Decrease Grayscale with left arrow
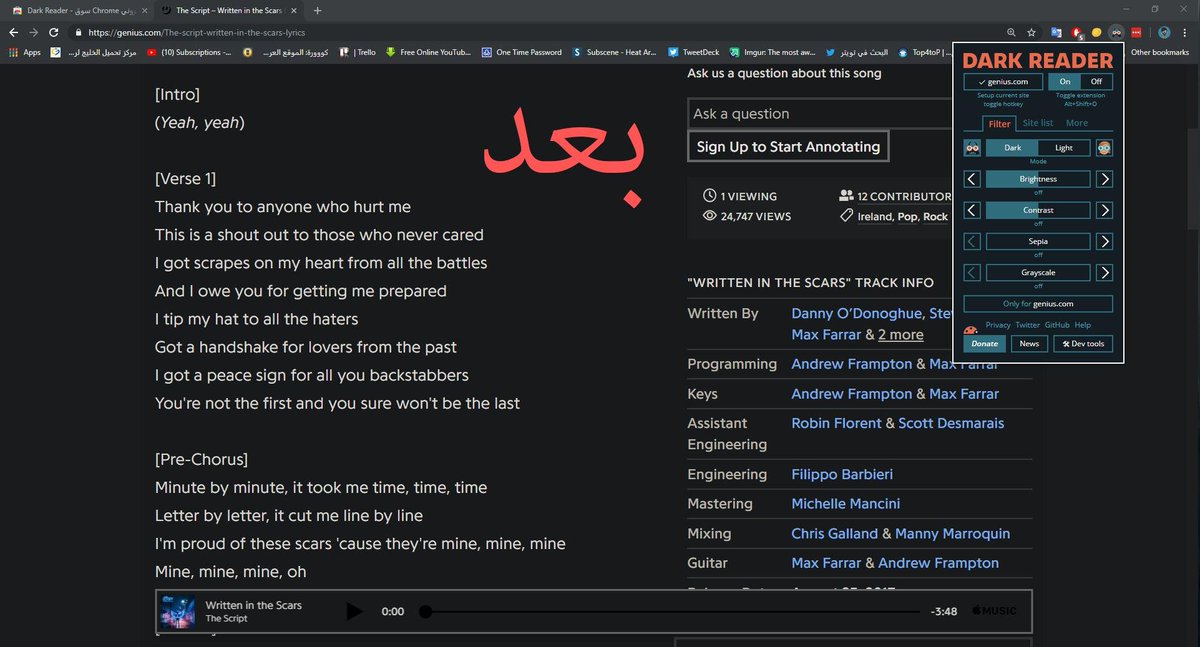Image resolution: width=1200 pixels, height=647 pixels. [x=972, y=272]
